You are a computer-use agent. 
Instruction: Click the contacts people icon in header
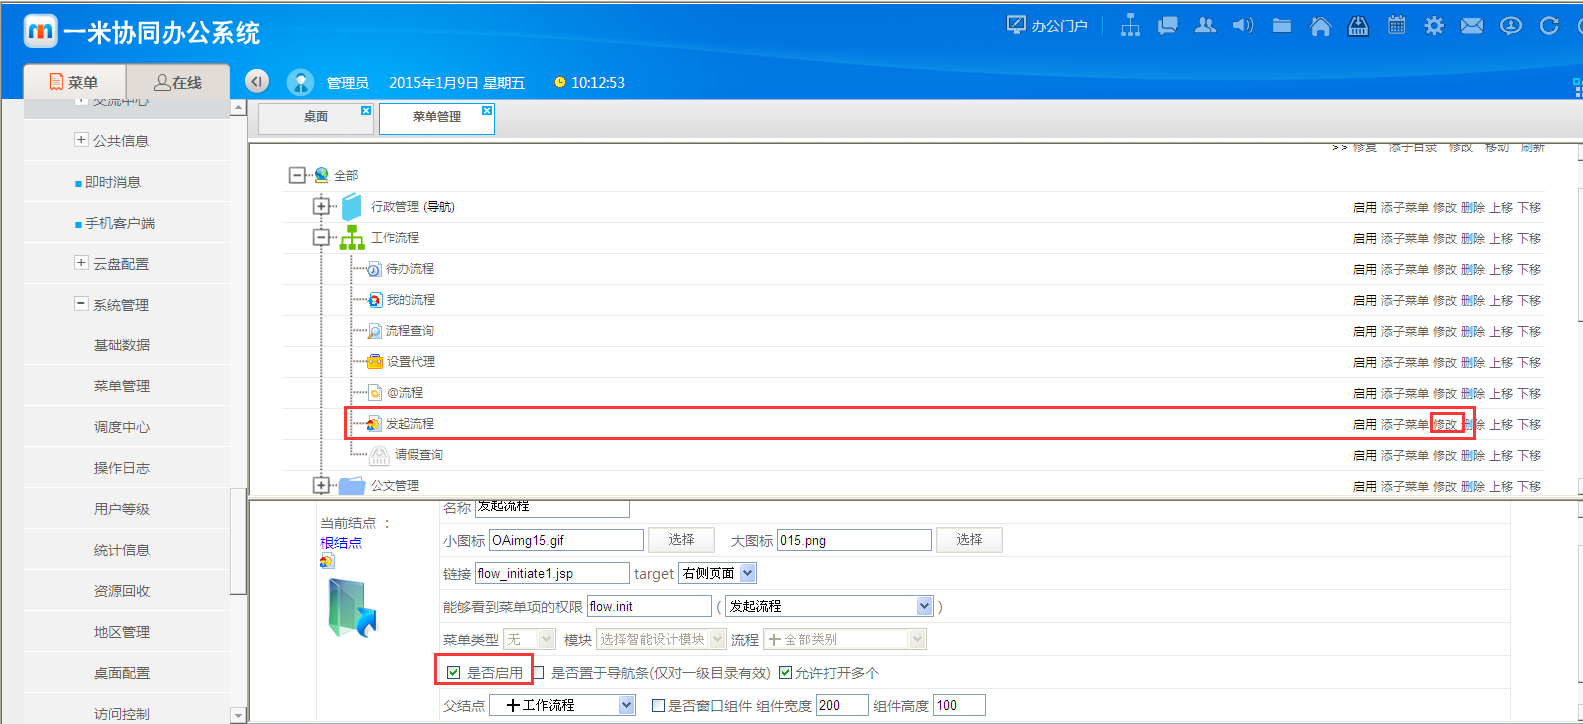click(x=1205, y=25)
